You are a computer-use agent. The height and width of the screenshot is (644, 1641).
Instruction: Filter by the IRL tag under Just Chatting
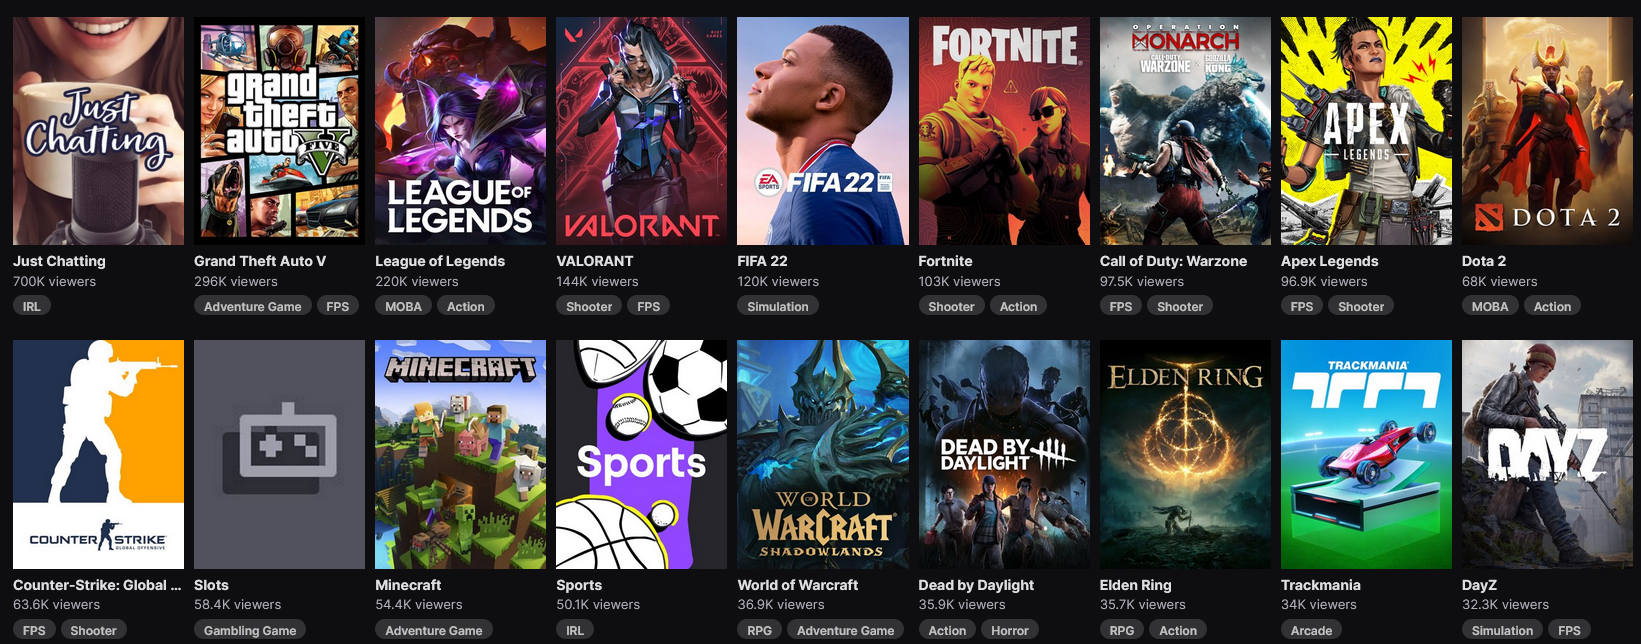pyautogui.click(x=32, y=307)
